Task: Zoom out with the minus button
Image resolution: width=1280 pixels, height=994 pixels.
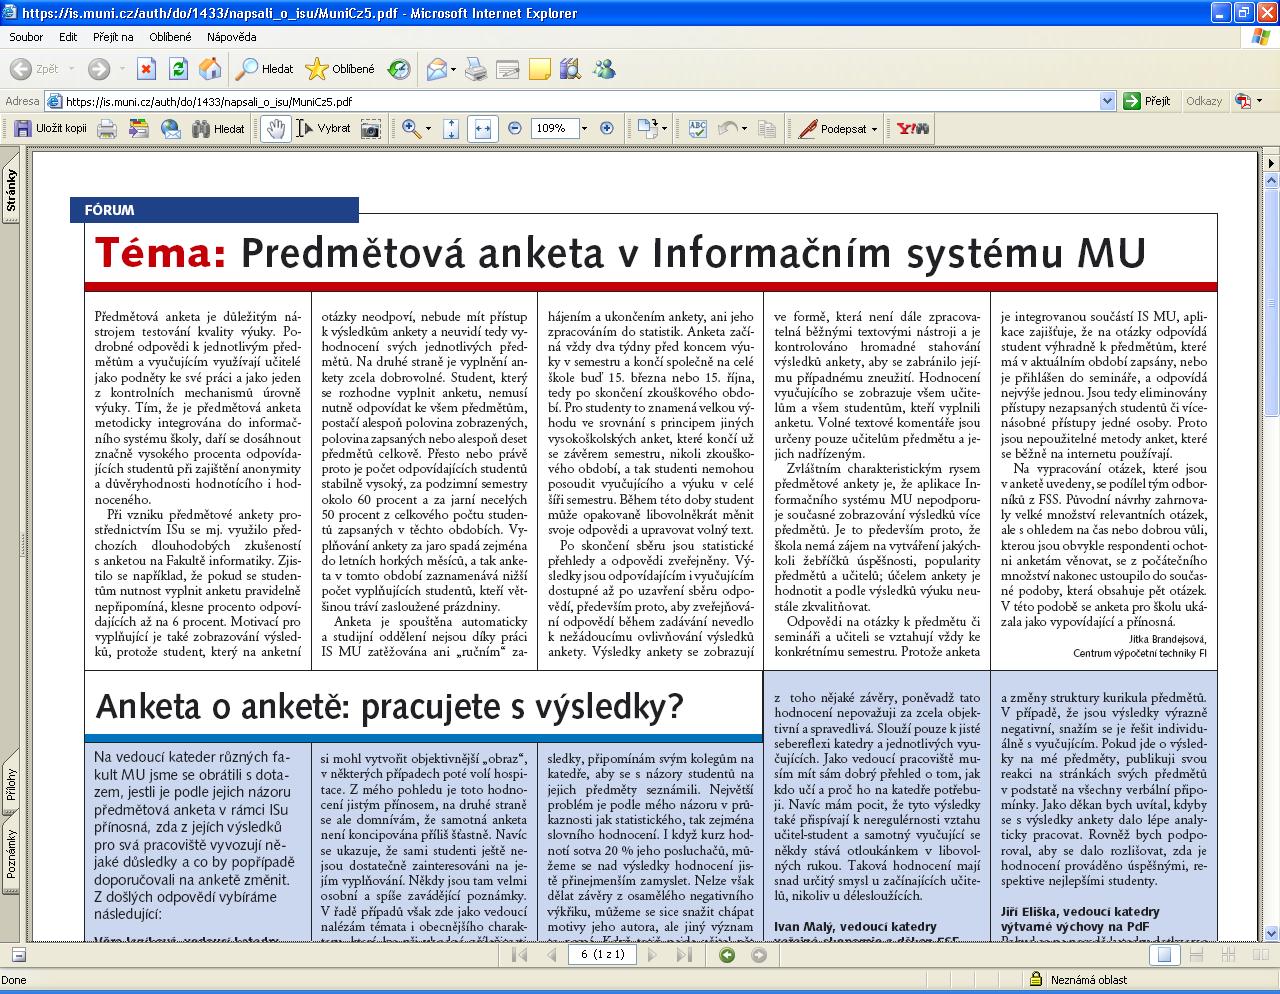Action: pyautogui.click(x=515, y=128)
